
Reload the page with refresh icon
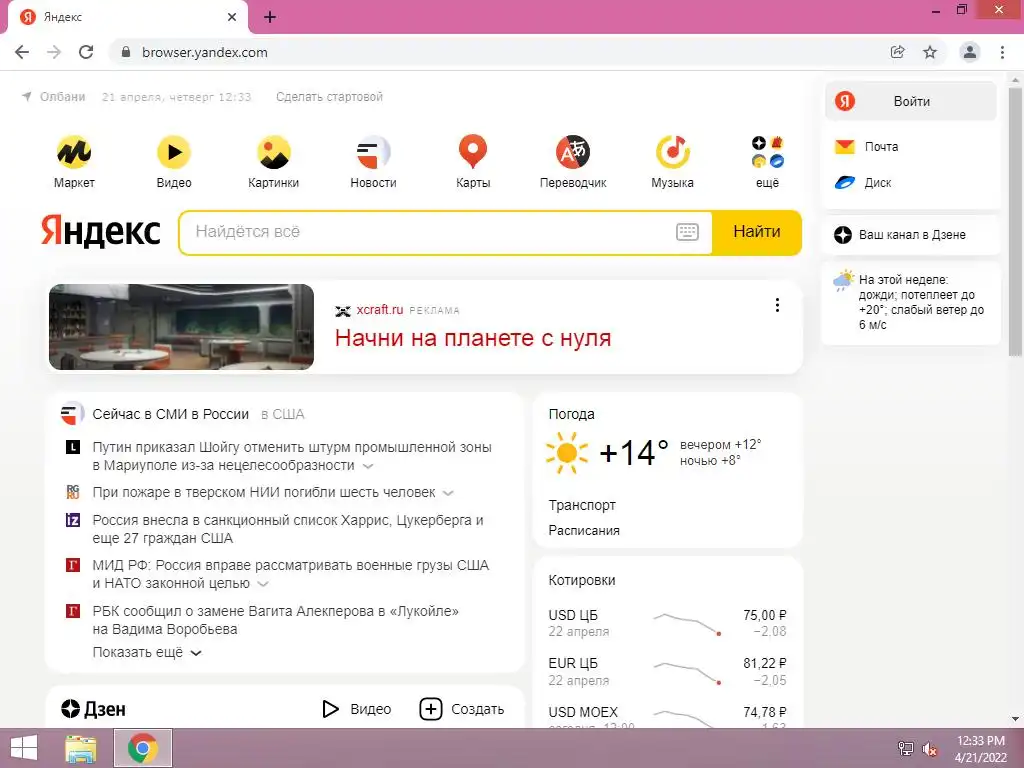(x=86, y=52)
